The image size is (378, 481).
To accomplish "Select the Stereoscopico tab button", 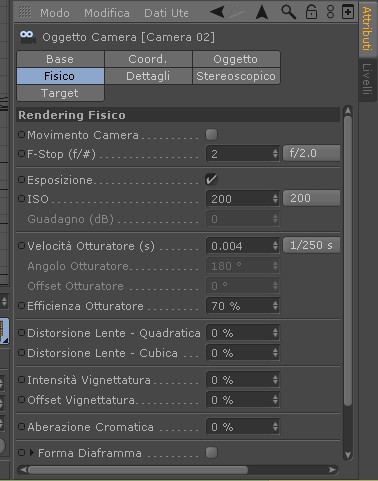I will (x=236, y=76).
